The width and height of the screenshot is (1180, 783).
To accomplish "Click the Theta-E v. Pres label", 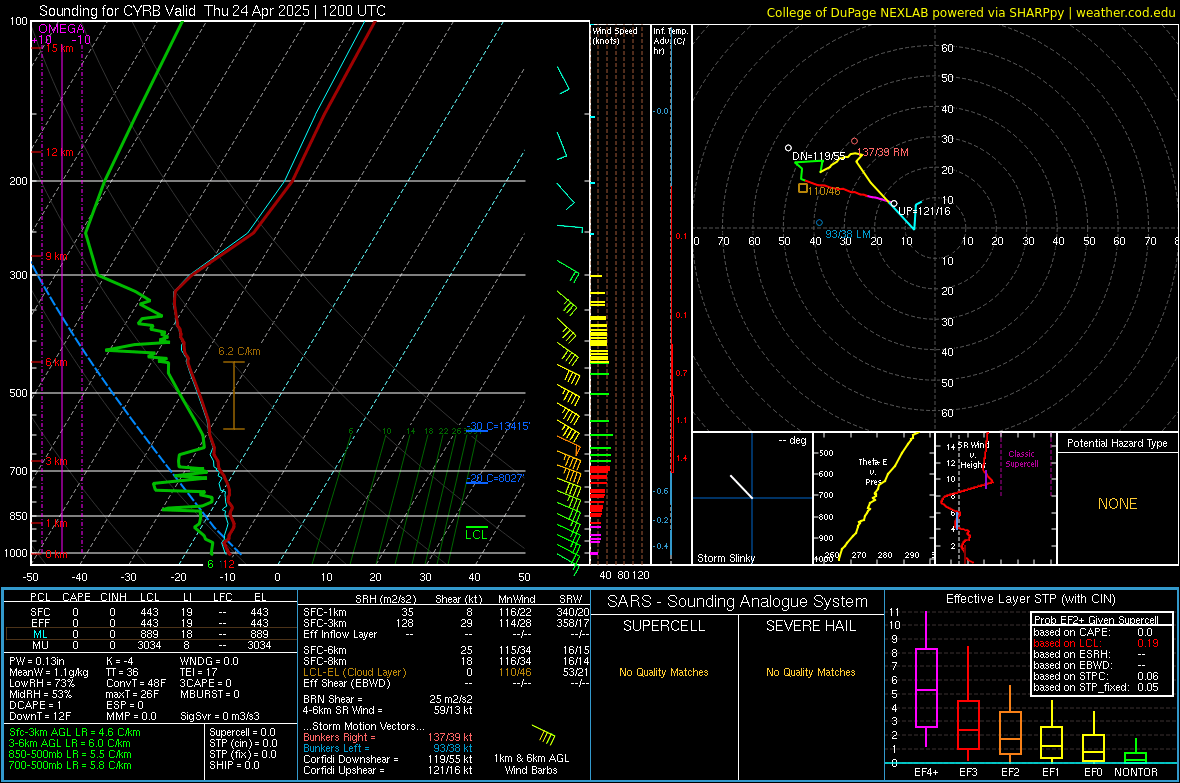I will tap(873, 471).
